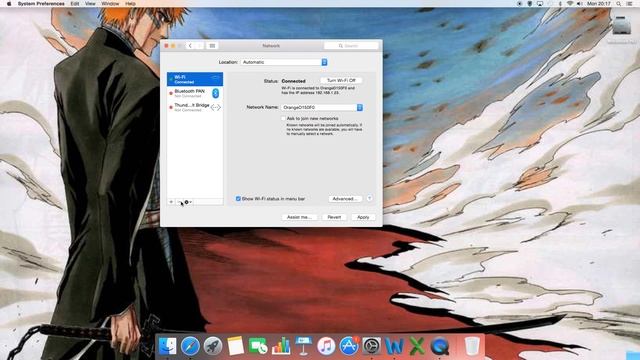Open the Trash in the Dock
This screenshot has width=640, height=360.
pos(472,346)
